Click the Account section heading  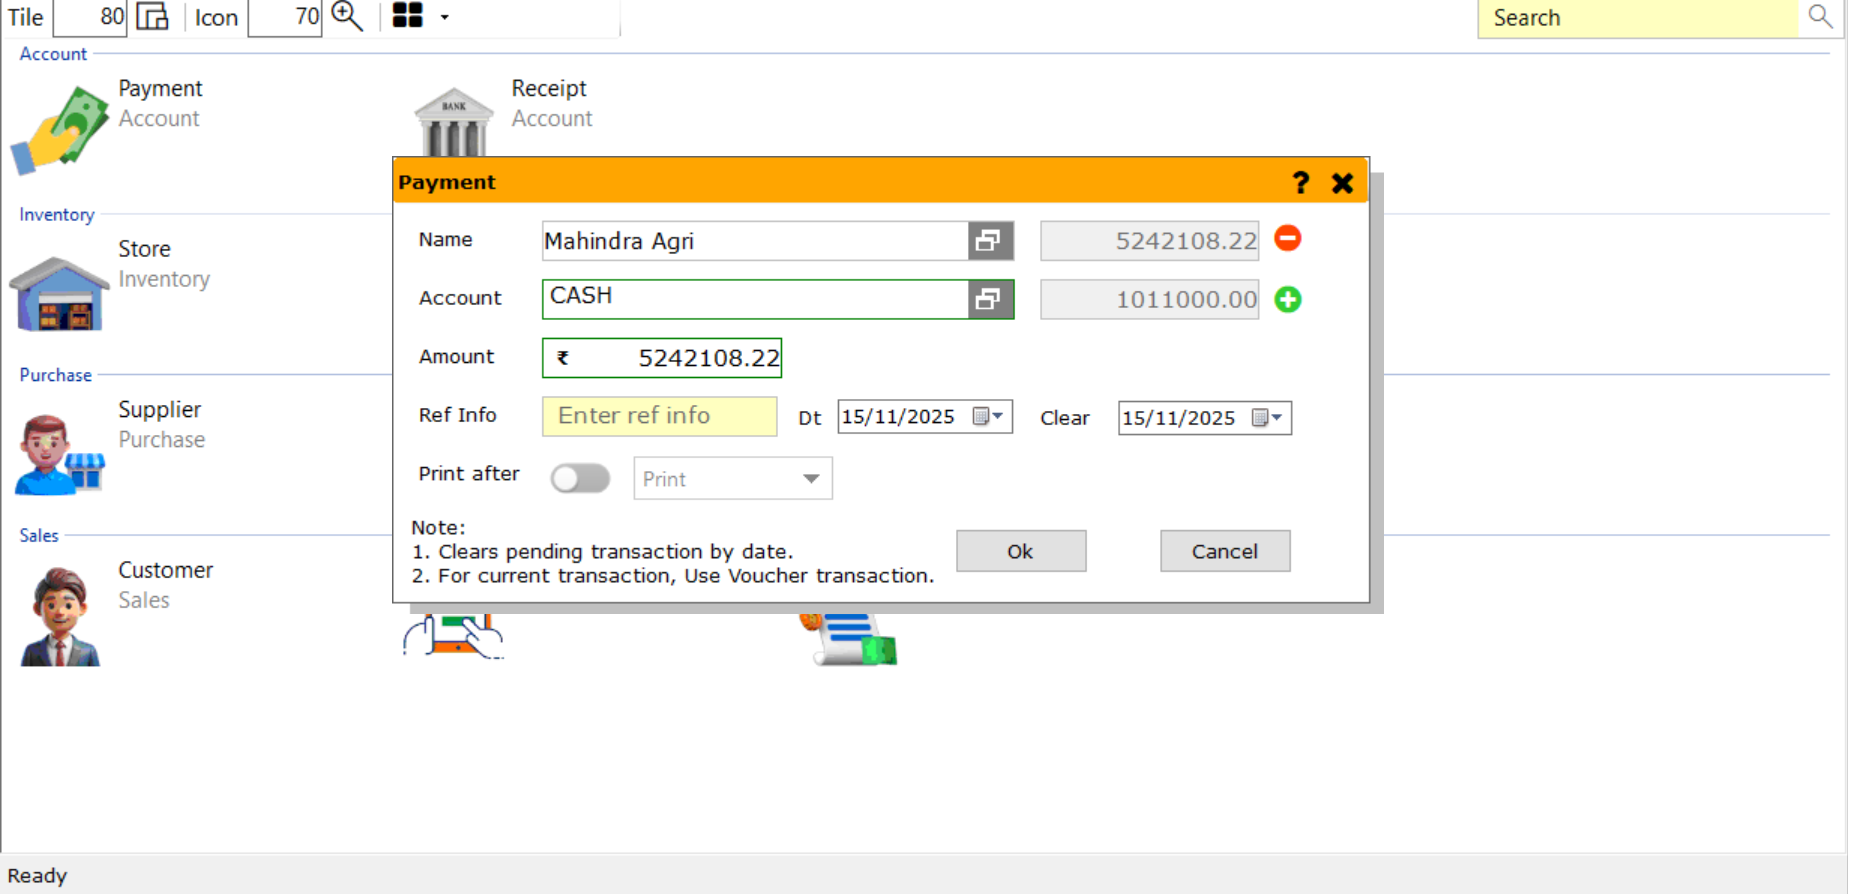coord(53,54)
